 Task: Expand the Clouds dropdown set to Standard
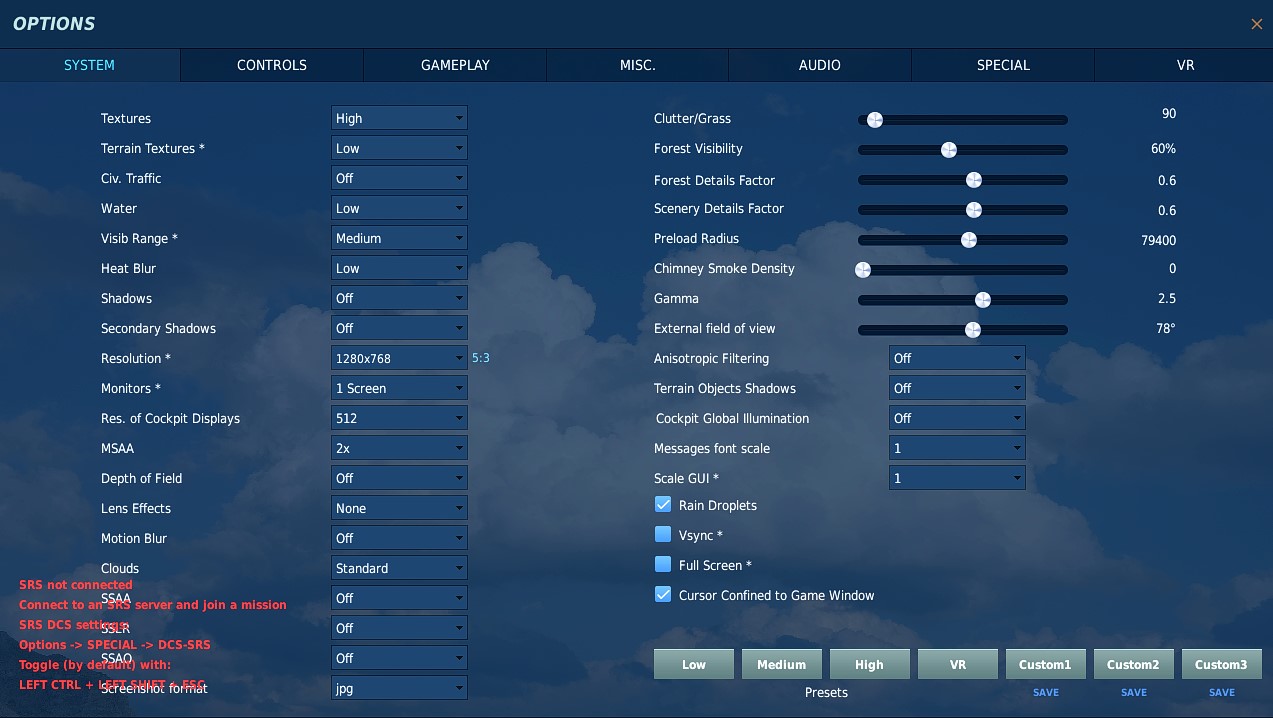coord(399,568)
